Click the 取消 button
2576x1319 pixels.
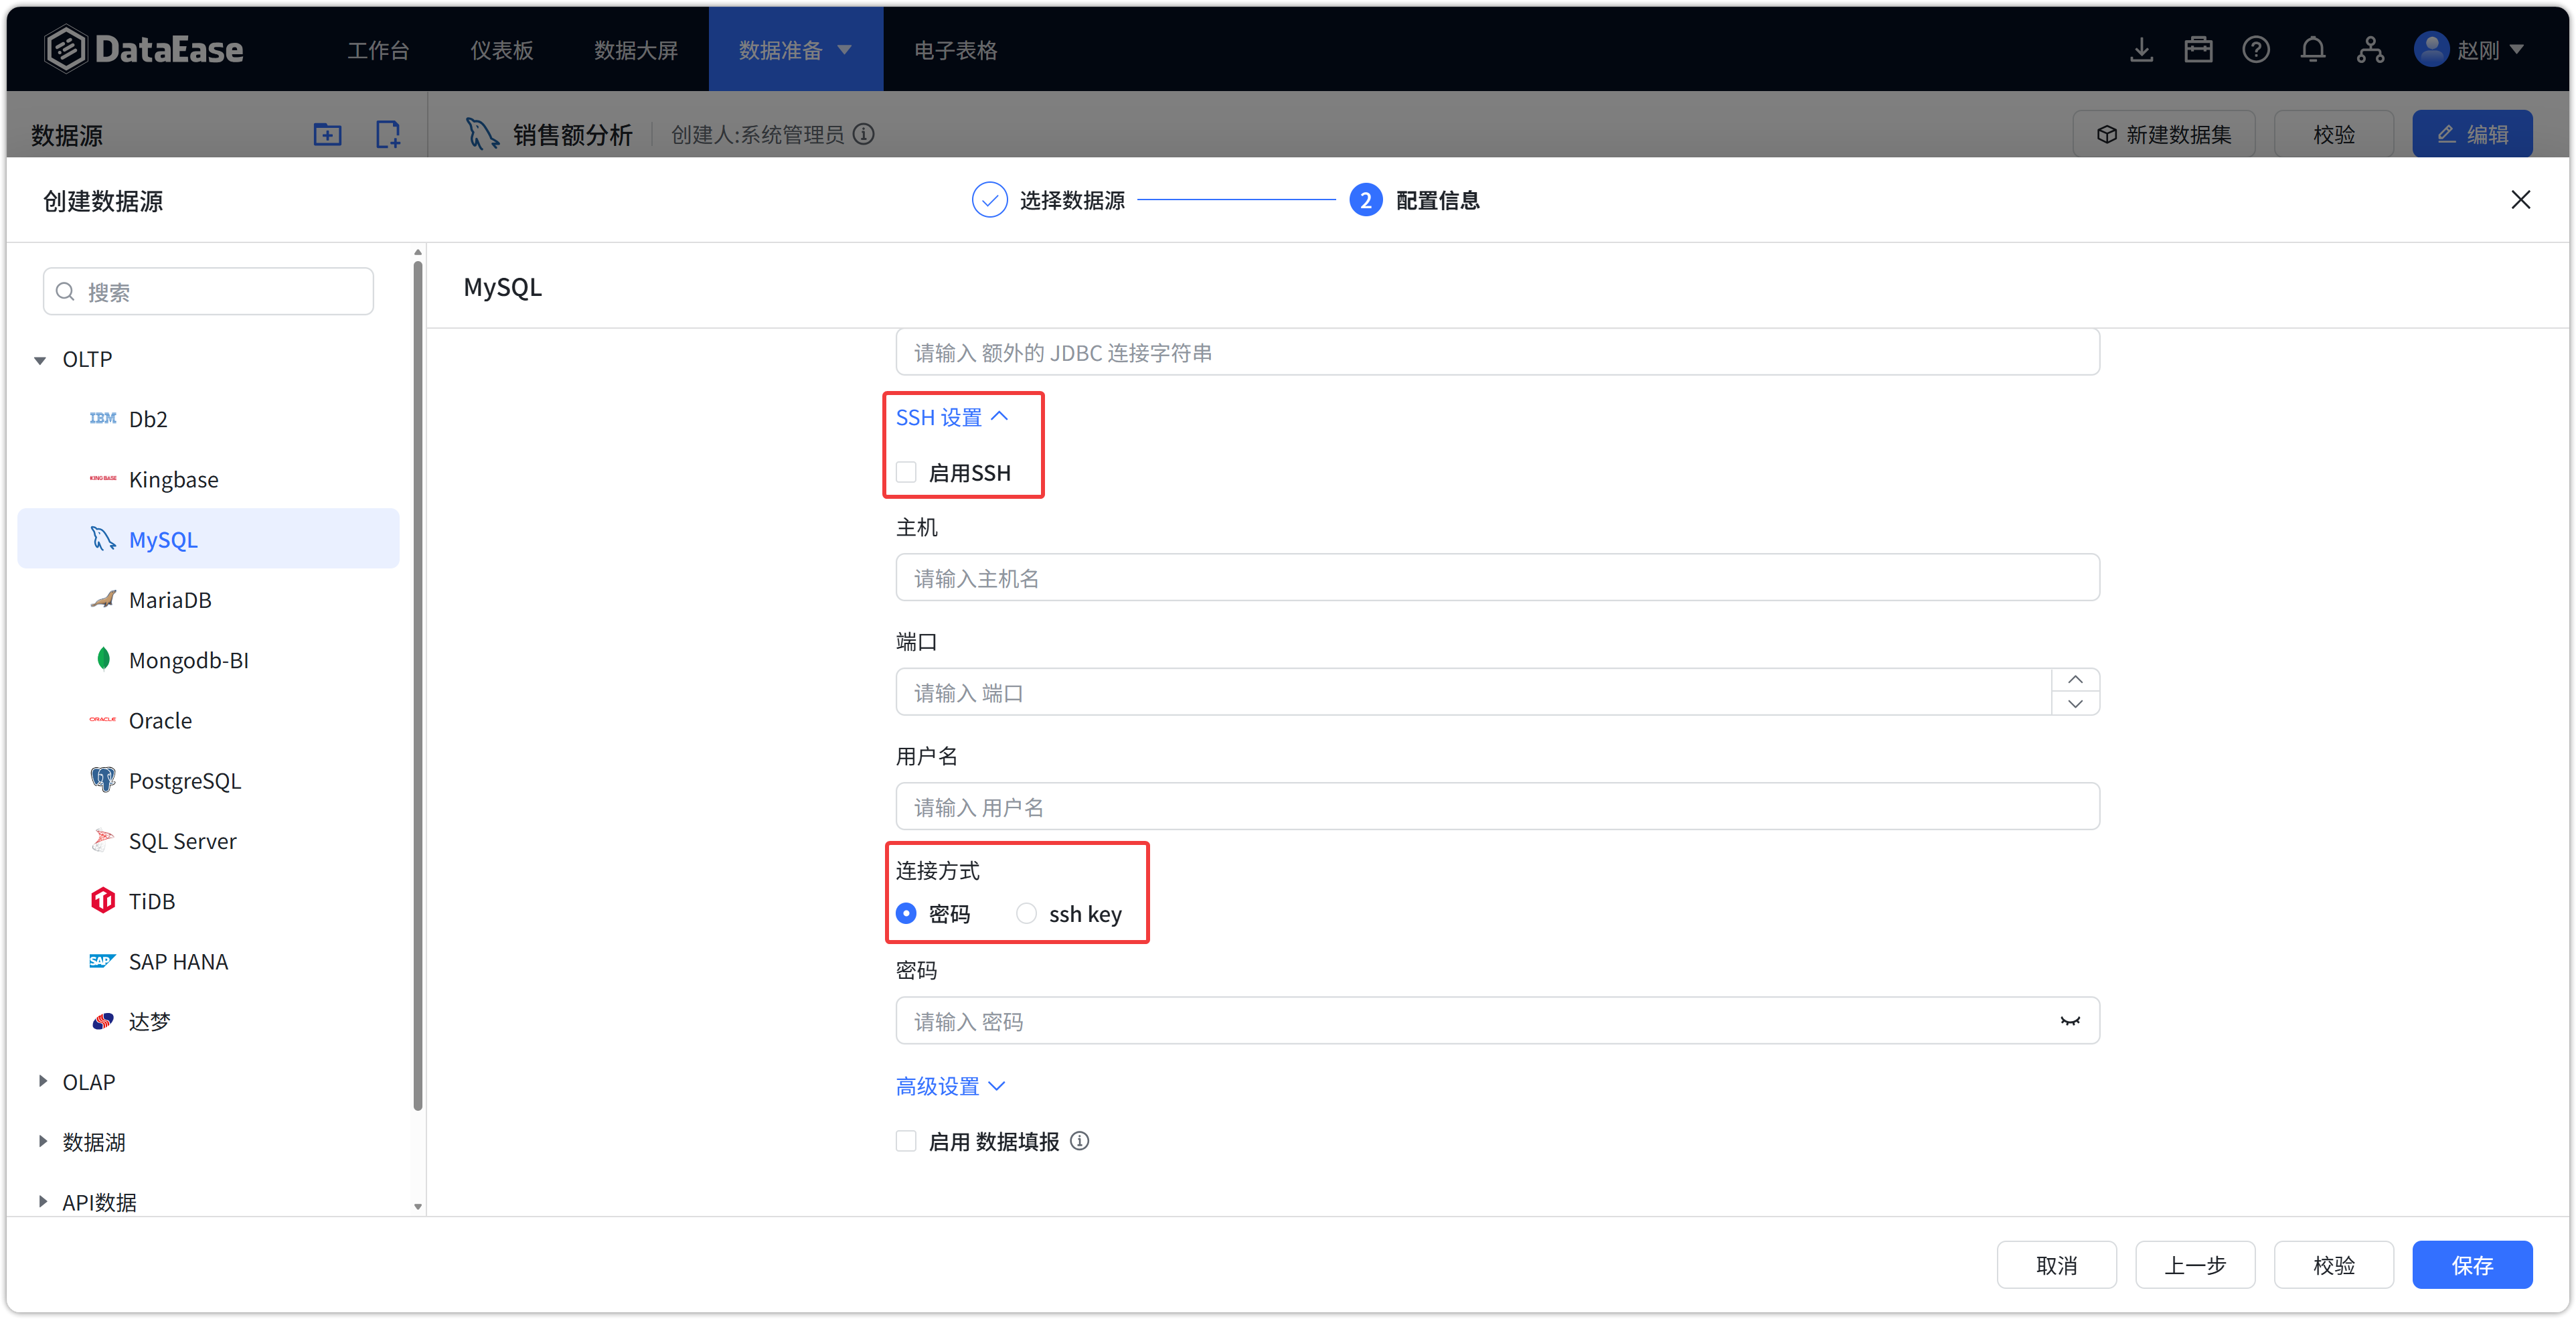(x=2056, y=1265)
